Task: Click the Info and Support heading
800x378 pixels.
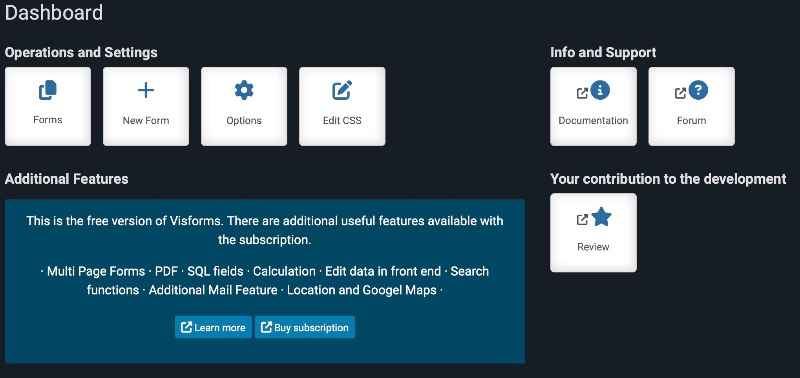Action: tap(603, 53)
